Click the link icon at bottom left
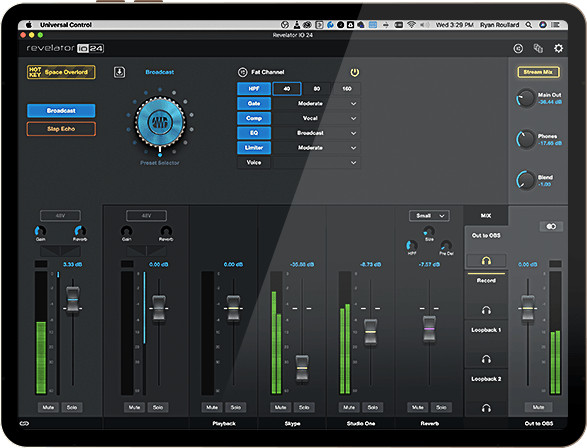 point(24,423)
